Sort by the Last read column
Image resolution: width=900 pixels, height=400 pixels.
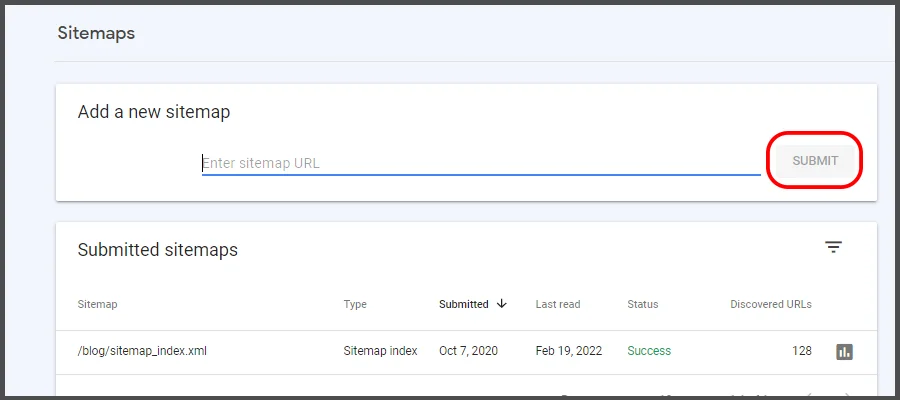coord(557,304)
